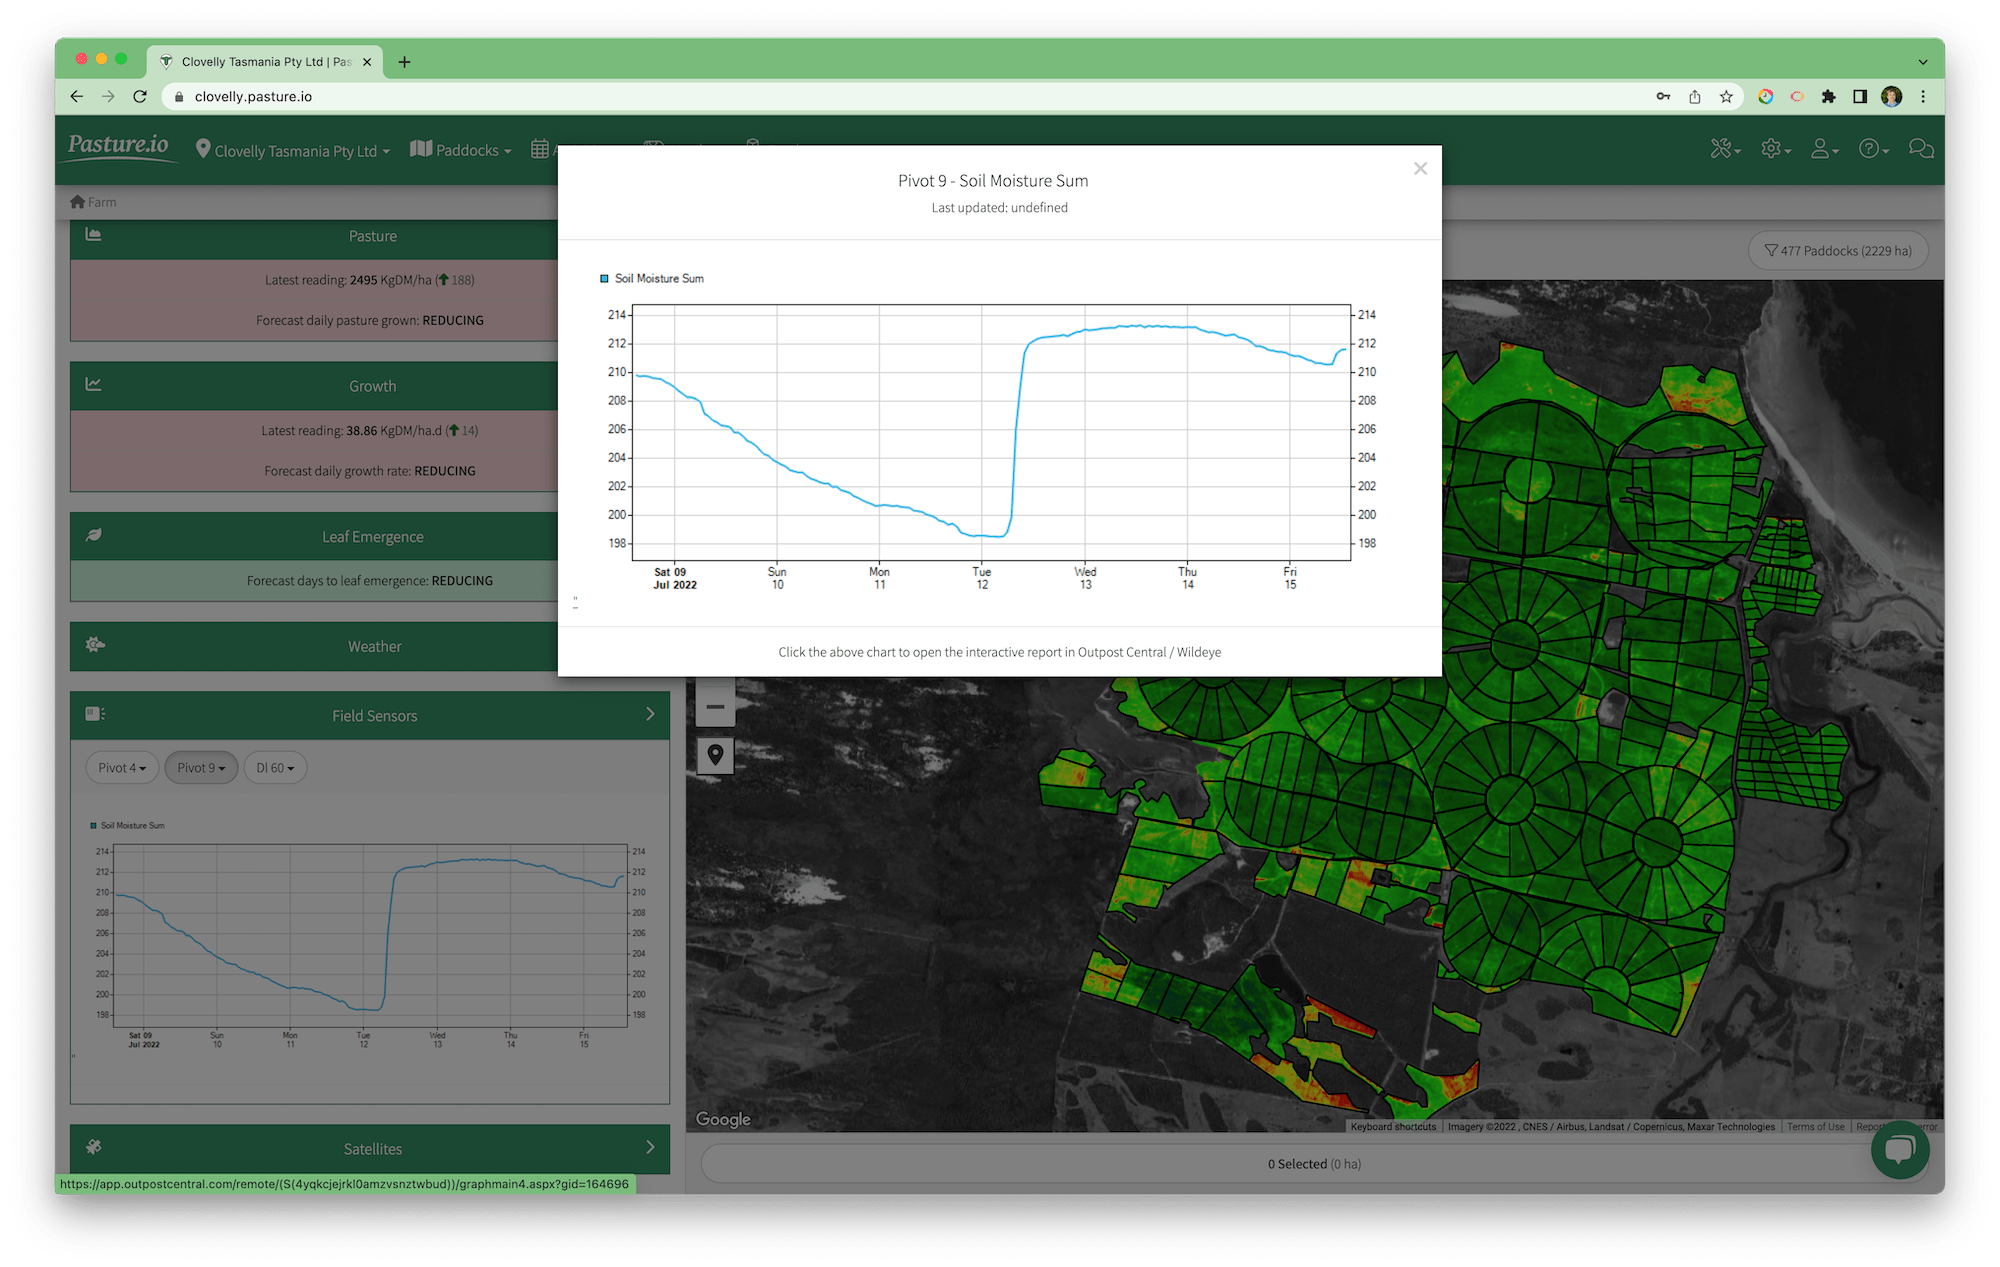The height and width of the screenshot is (1267, 2000).
Task: Click the calendar grid icon in navbar
Action: pyautogui.click(x=540, y=149)
